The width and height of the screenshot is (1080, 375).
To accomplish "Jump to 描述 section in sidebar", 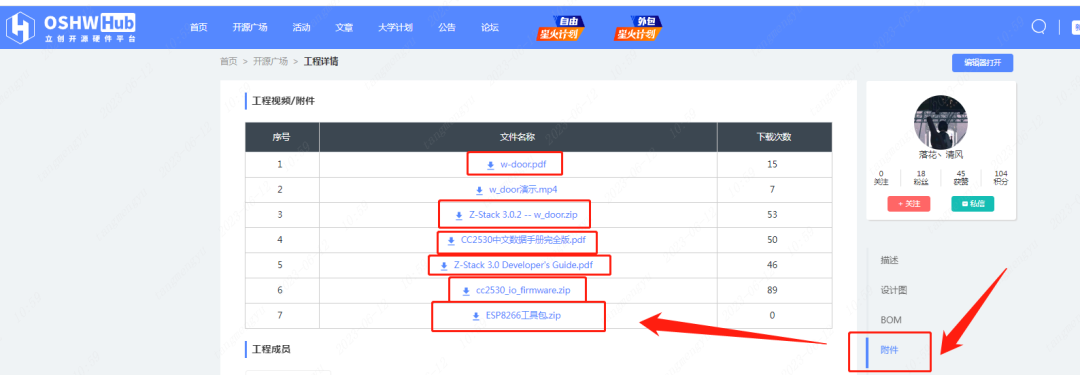I will tap(889, 261).
